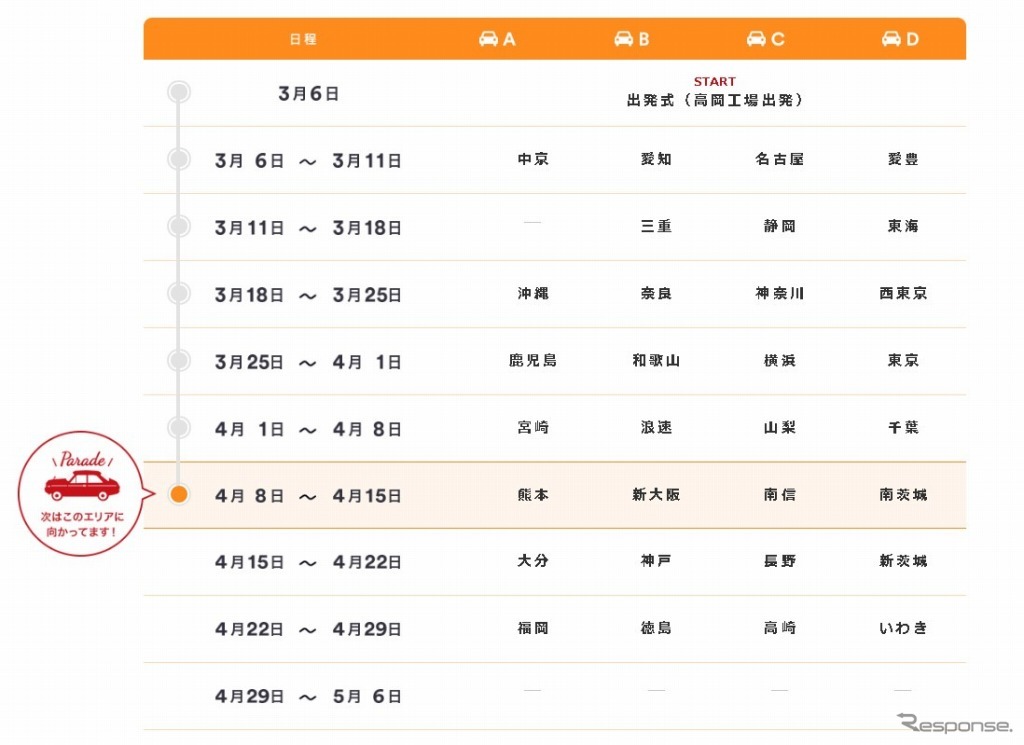The image size is (1024, 745).
Task: Click the 日程 column header
Action: 303,40
